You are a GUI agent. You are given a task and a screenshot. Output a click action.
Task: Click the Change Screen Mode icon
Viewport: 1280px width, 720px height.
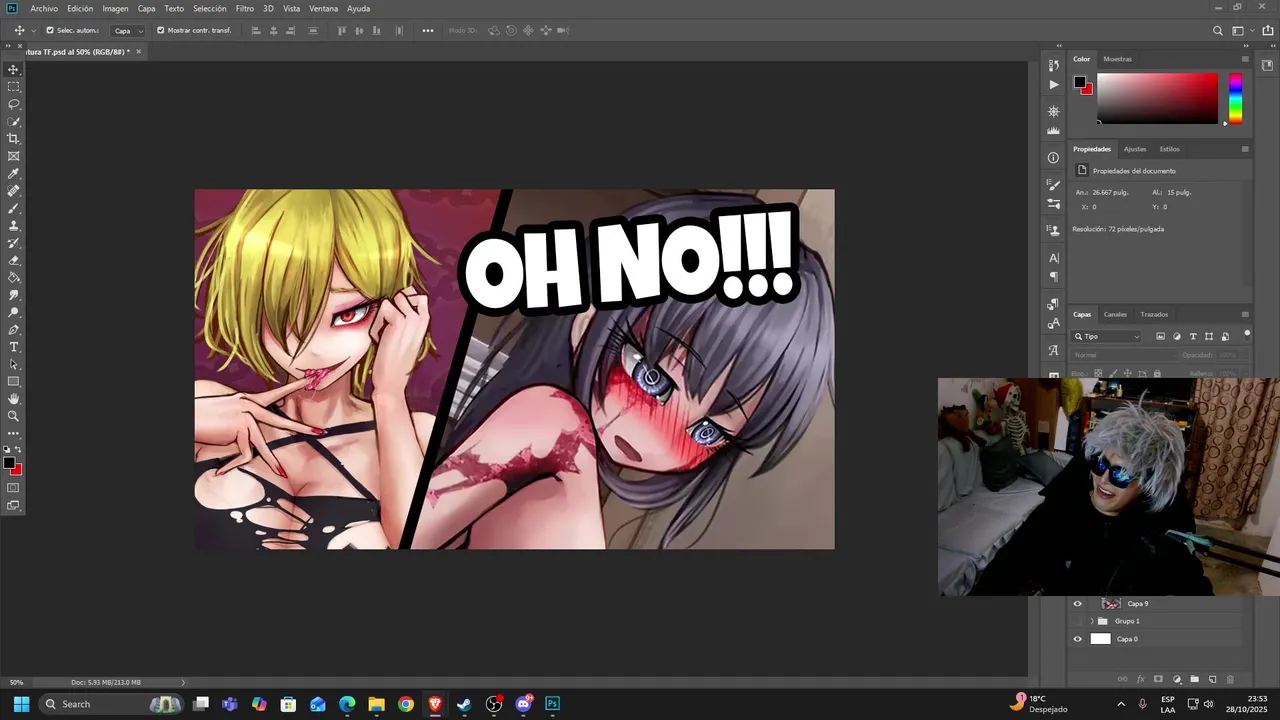click(x=14, y=506)
